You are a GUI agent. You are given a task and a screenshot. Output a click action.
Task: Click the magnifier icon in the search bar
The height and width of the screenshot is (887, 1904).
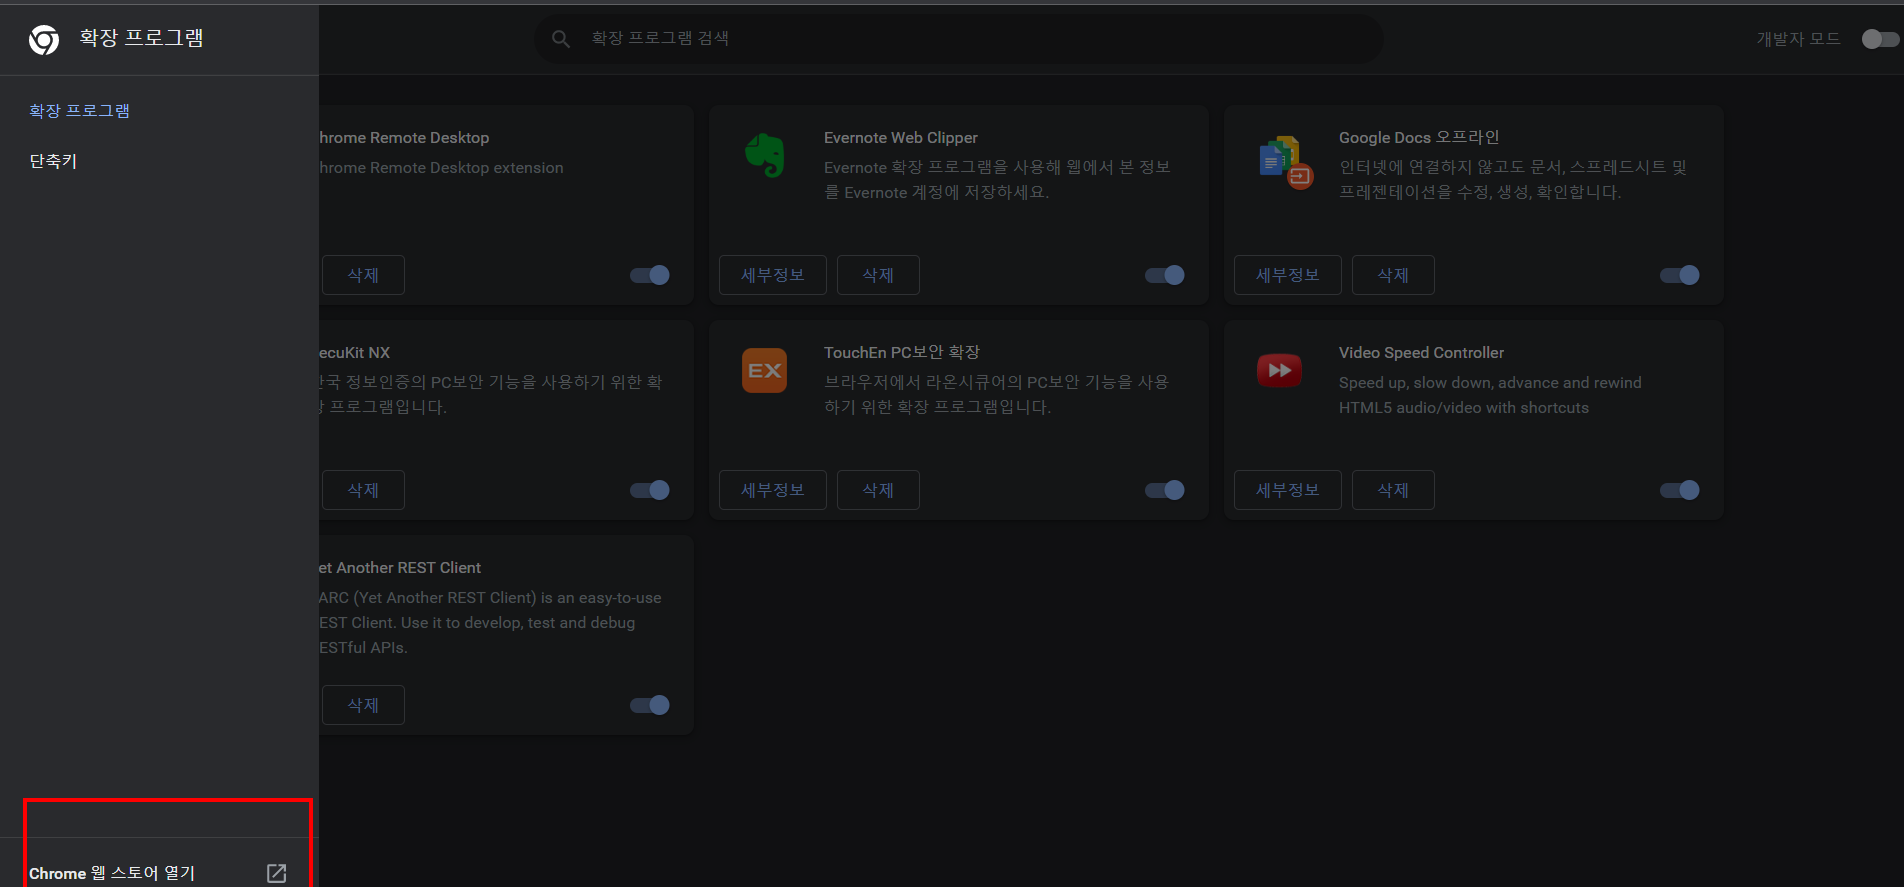pos(561,39)
